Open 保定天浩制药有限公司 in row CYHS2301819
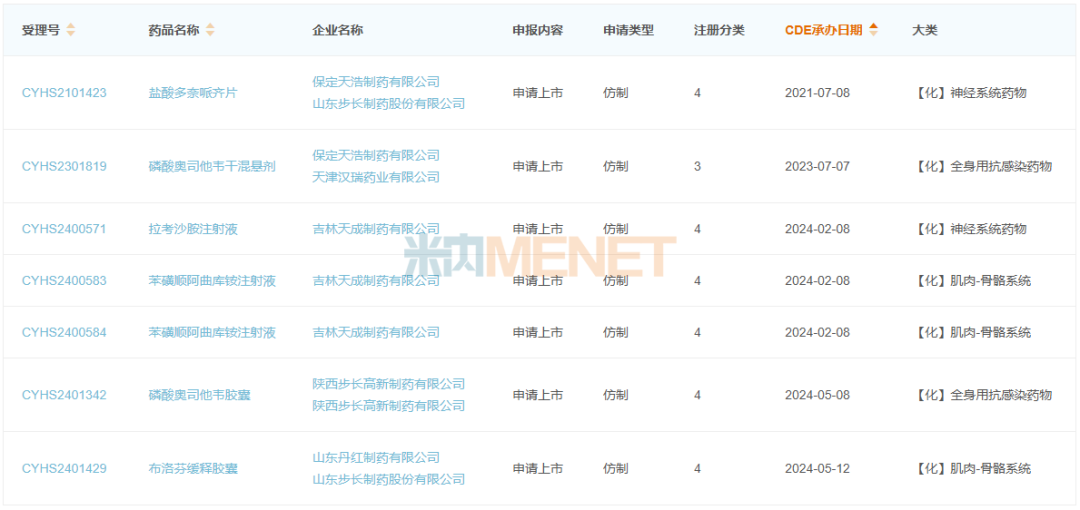1080x510 pixels. coord(376,155)
